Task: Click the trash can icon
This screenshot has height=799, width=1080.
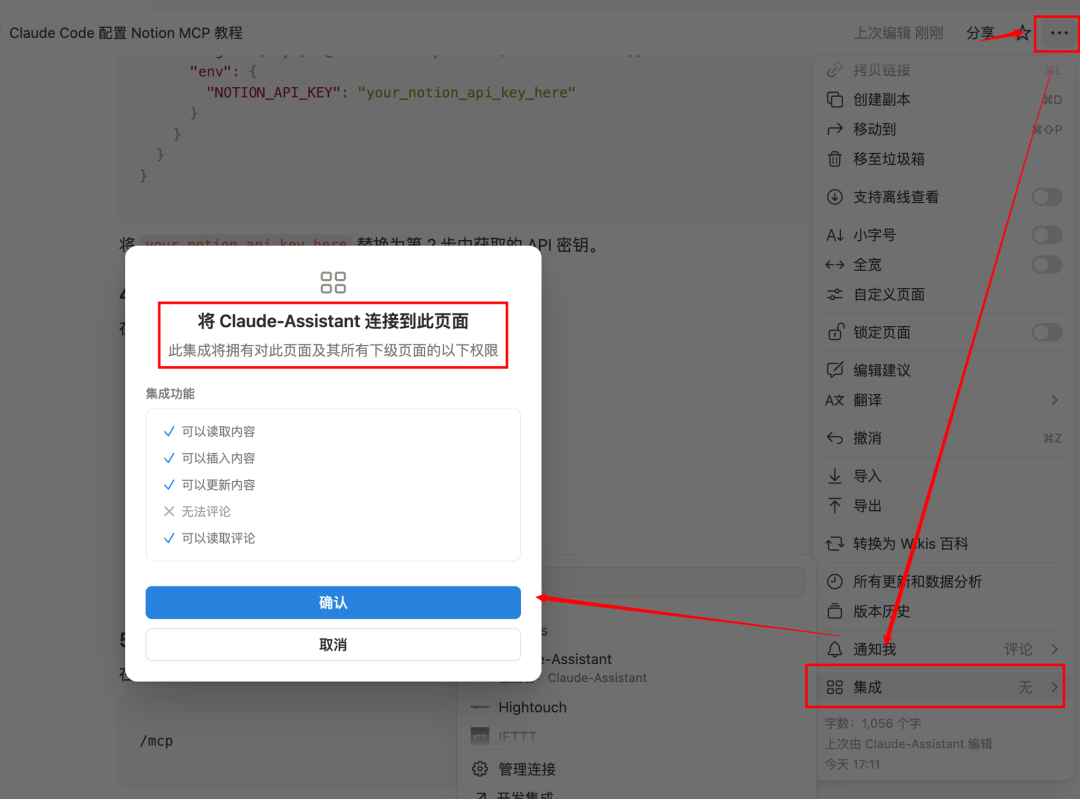Action: coord(835,159)
